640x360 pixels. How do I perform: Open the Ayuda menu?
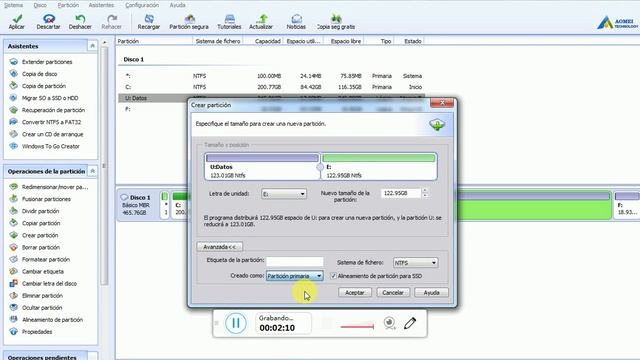[x=177, y=5]
